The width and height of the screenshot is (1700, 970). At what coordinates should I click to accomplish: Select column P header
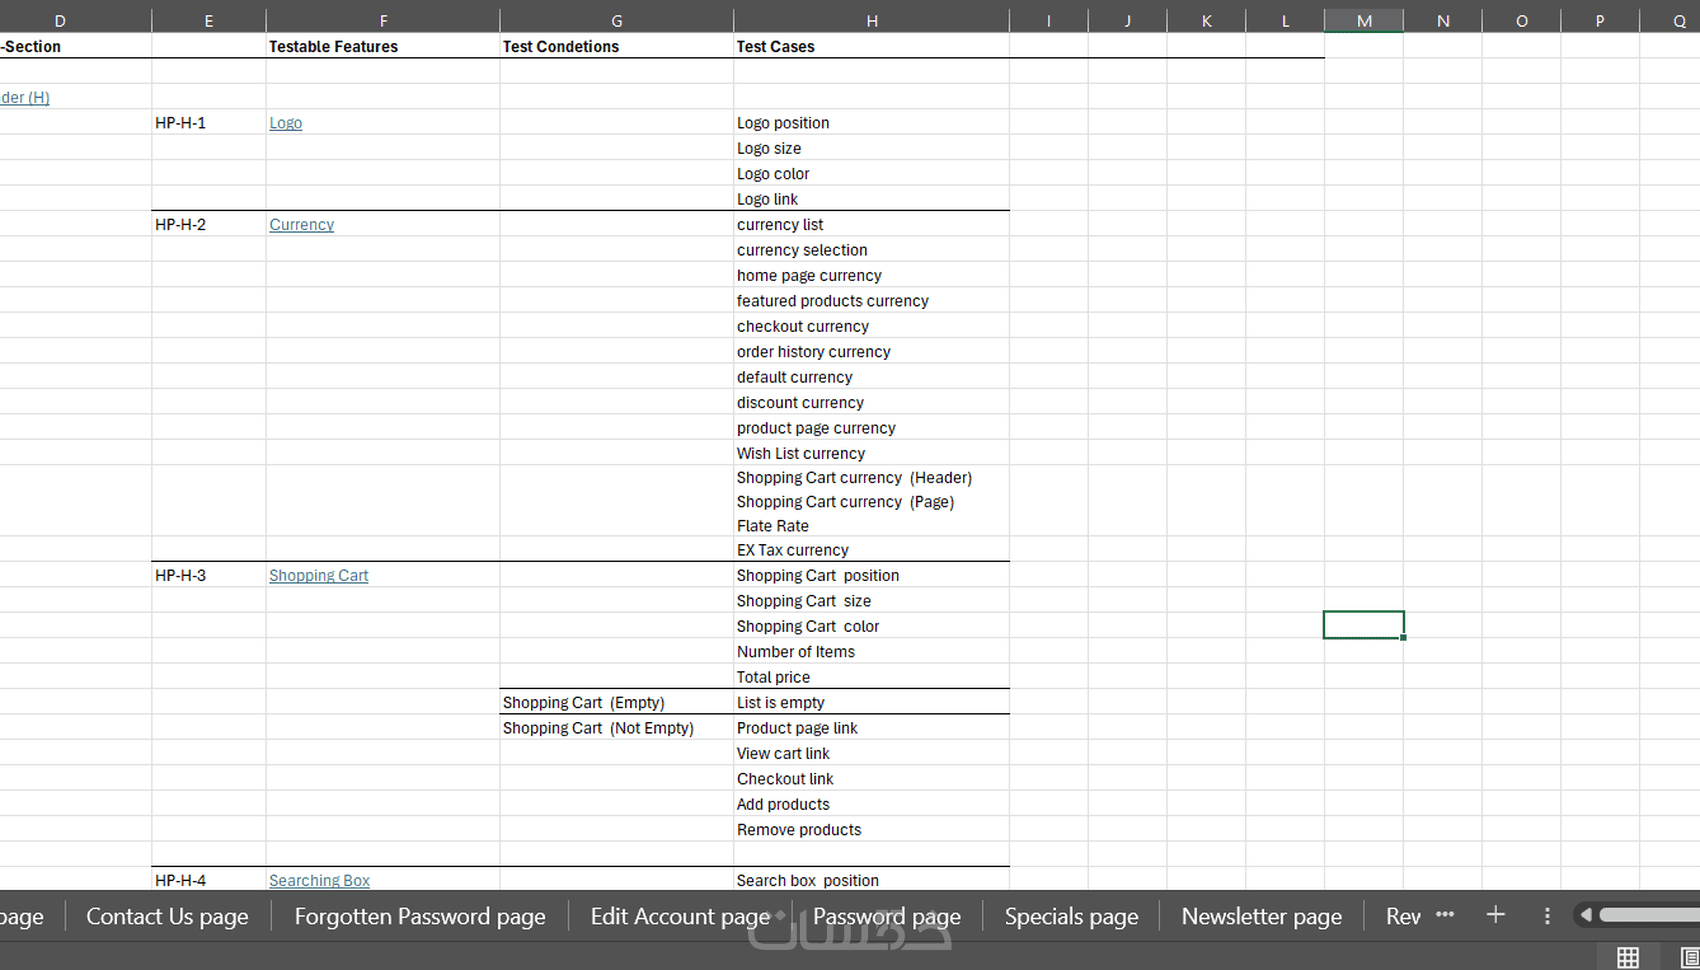coord(1600,21)
